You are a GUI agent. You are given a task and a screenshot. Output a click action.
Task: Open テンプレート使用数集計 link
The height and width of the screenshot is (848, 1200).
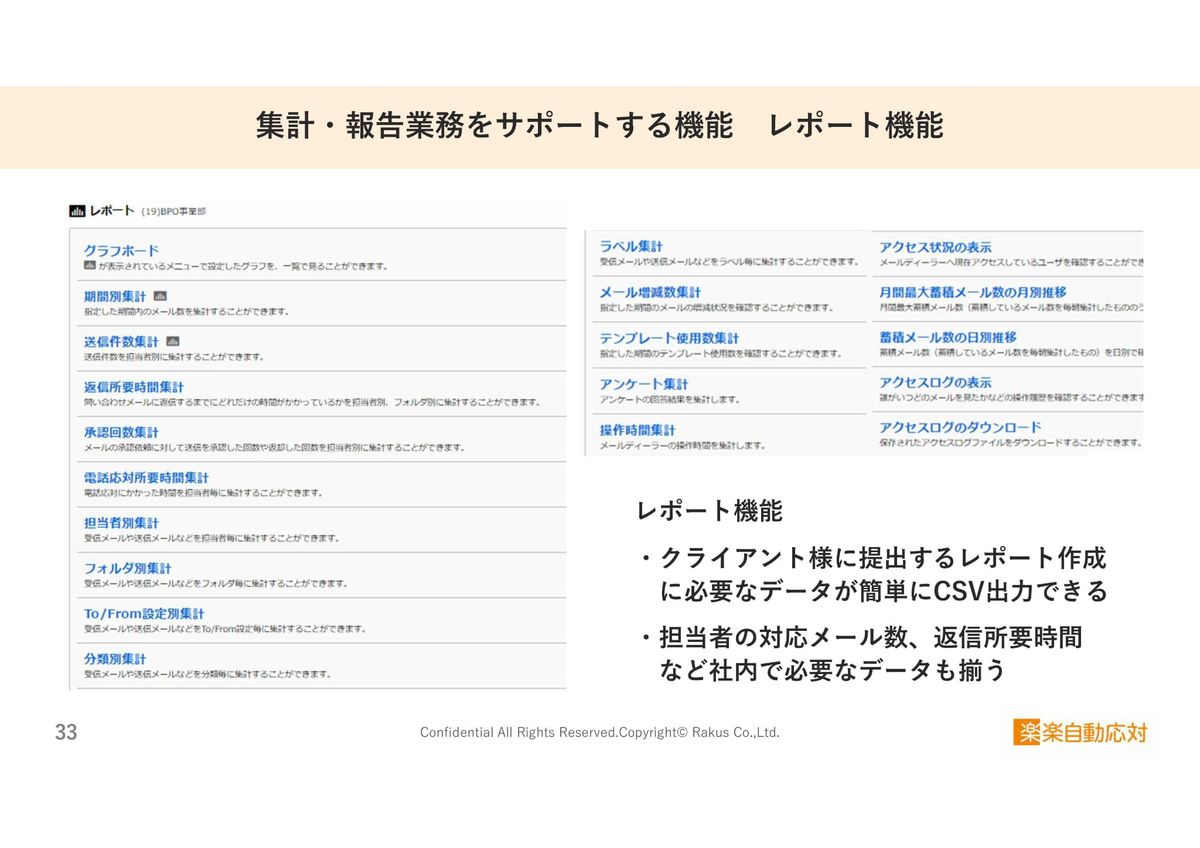pyautogui.click(x=669, y=338)
